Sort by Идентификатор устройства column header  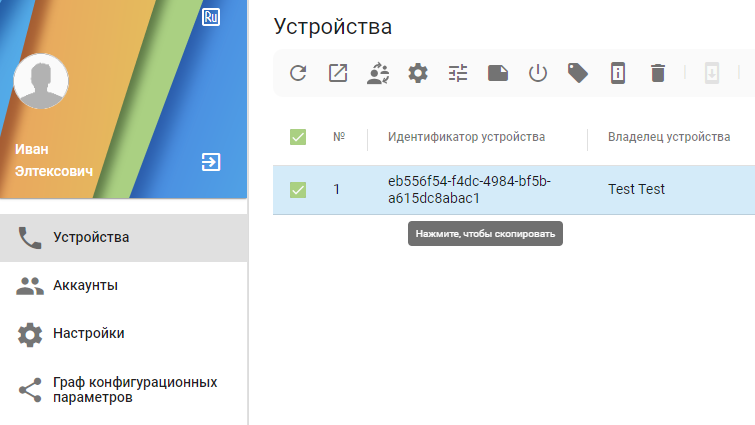point(466,137)
